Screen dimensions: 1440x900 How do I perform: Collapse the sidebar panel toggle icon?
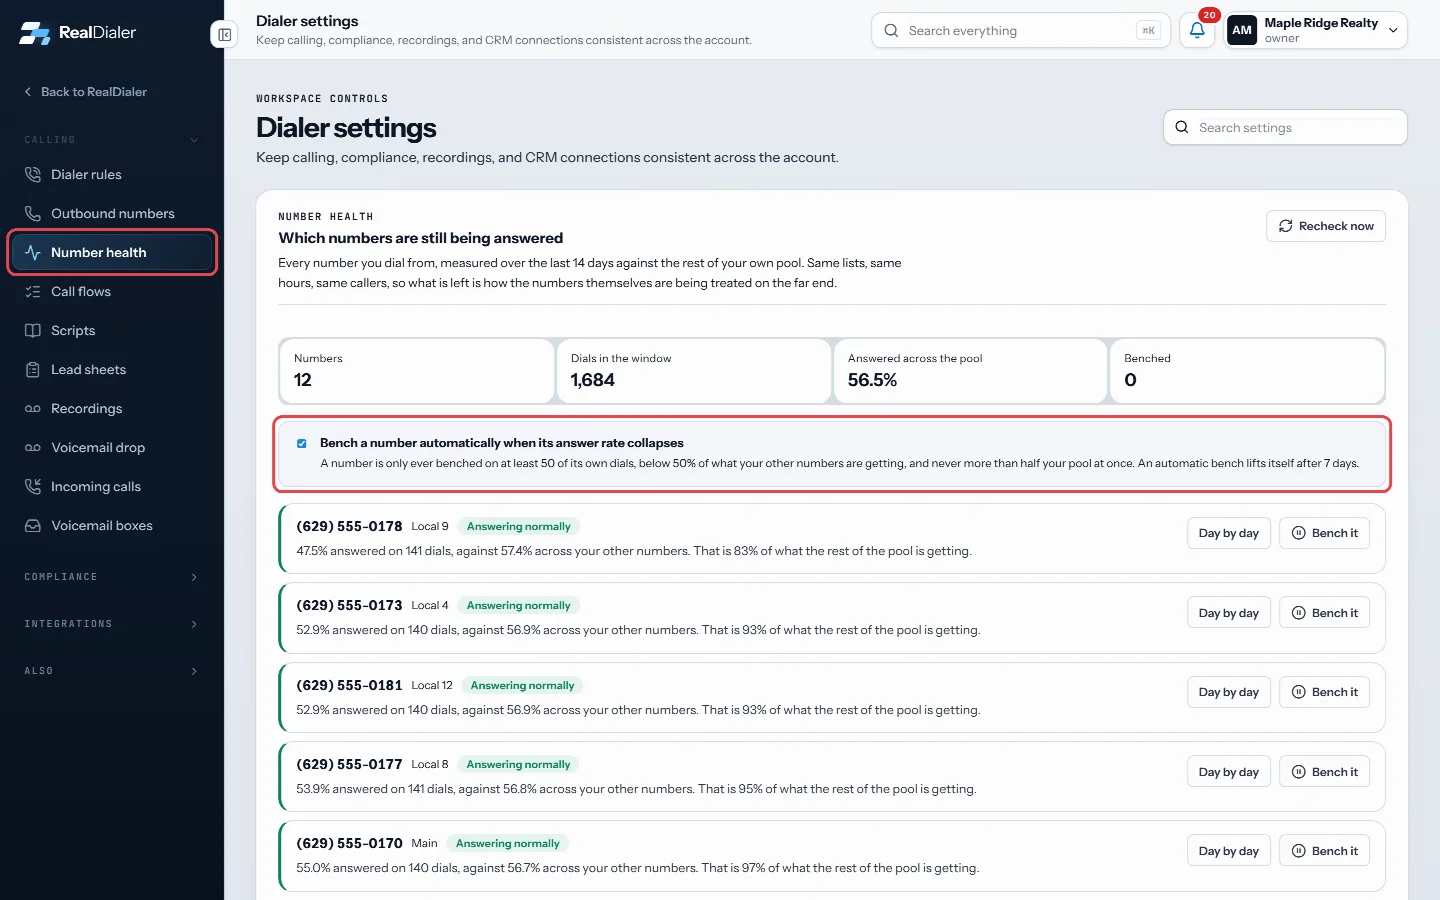click(x=225, y=35)
